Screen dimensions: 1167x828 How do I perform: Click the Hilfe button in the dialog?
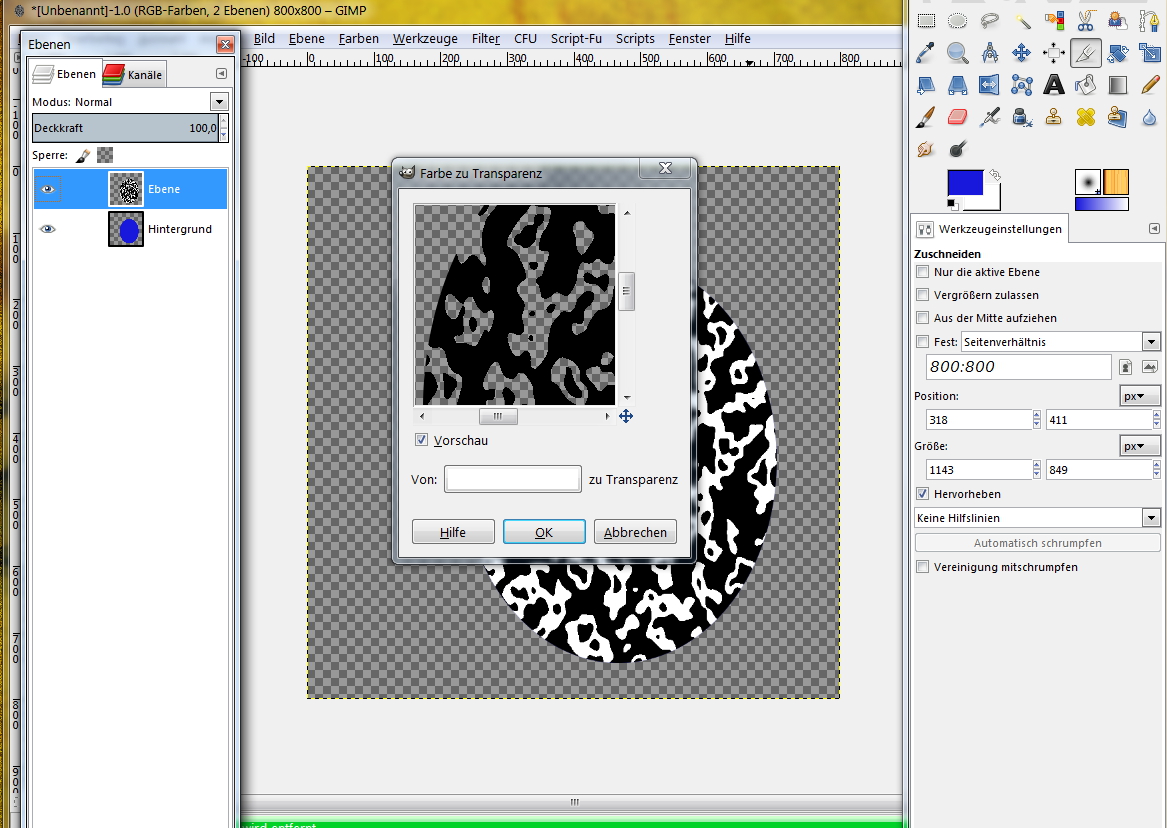(453, 532)
